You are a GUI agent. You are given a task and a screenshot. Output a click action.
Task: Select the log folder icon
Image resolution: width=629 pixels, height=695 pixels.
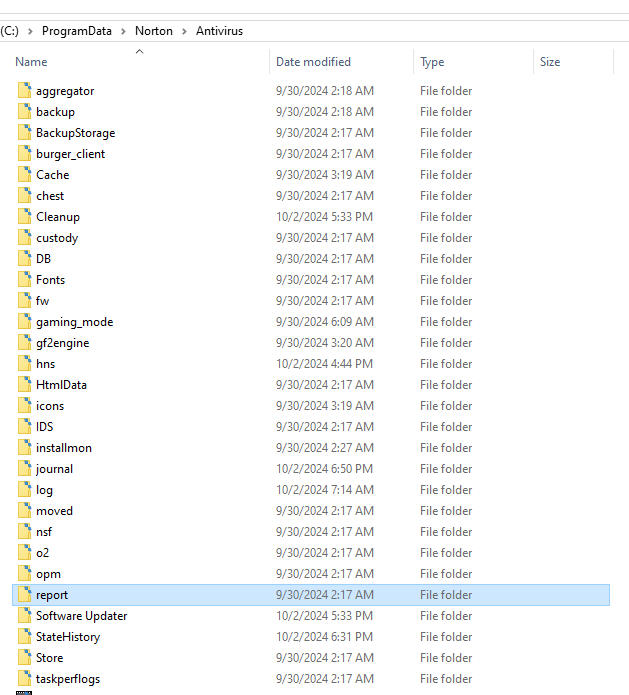tap(25, 489)
